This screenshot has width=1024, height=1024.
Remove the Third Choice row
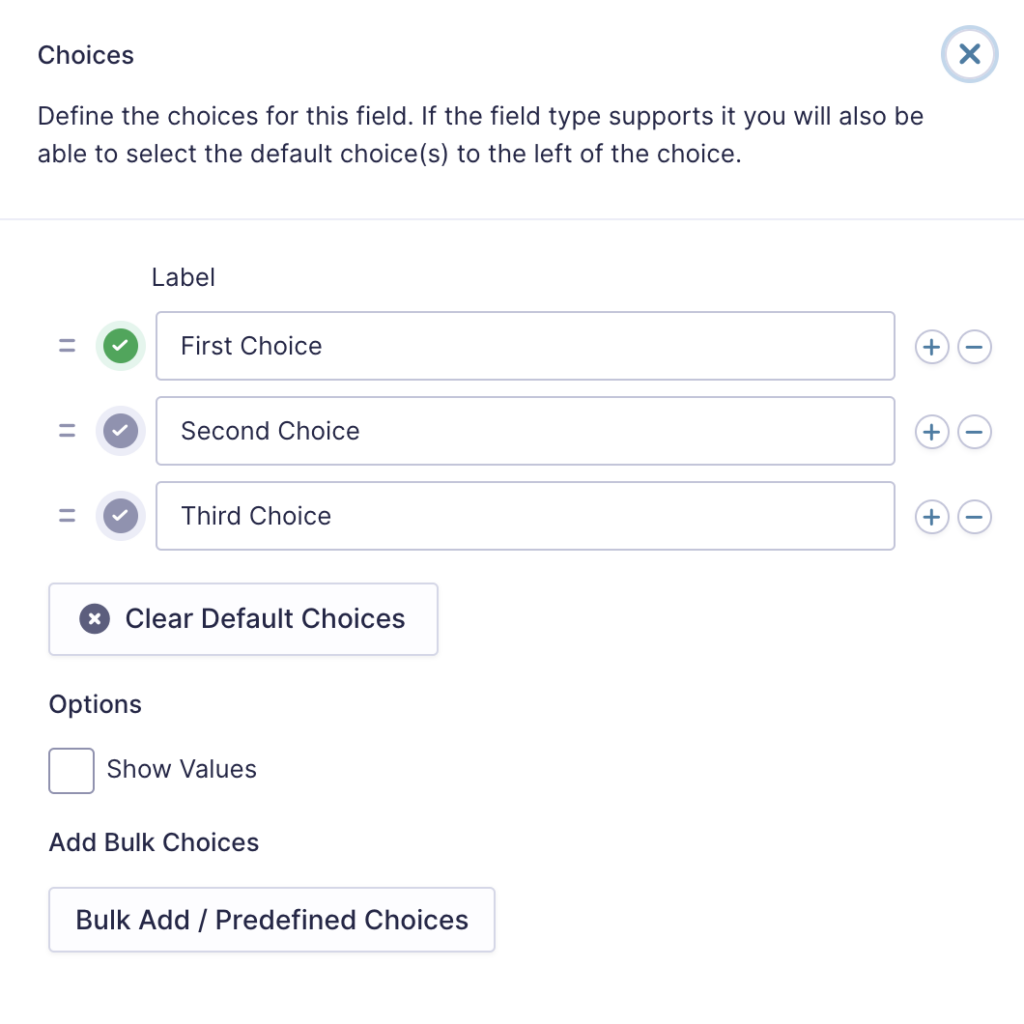coord(974,517)
